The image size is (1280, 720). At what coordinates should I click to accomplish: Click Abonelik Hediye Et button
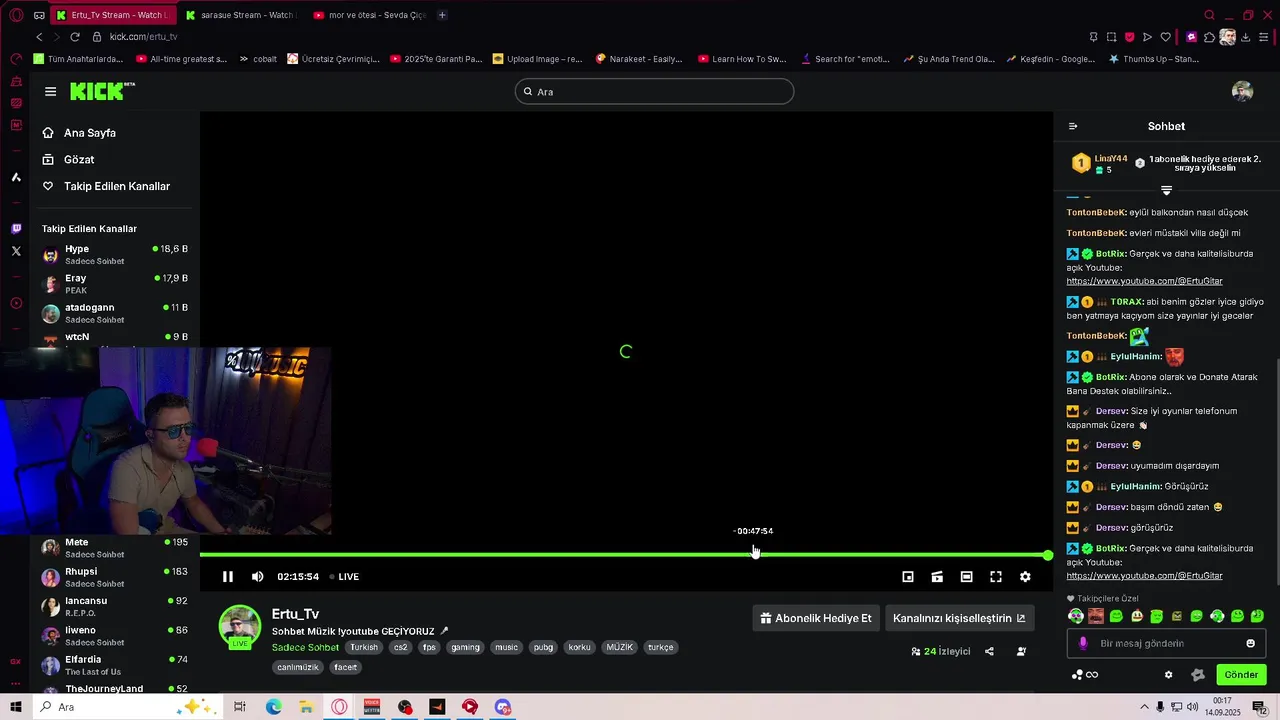point(816,618)
